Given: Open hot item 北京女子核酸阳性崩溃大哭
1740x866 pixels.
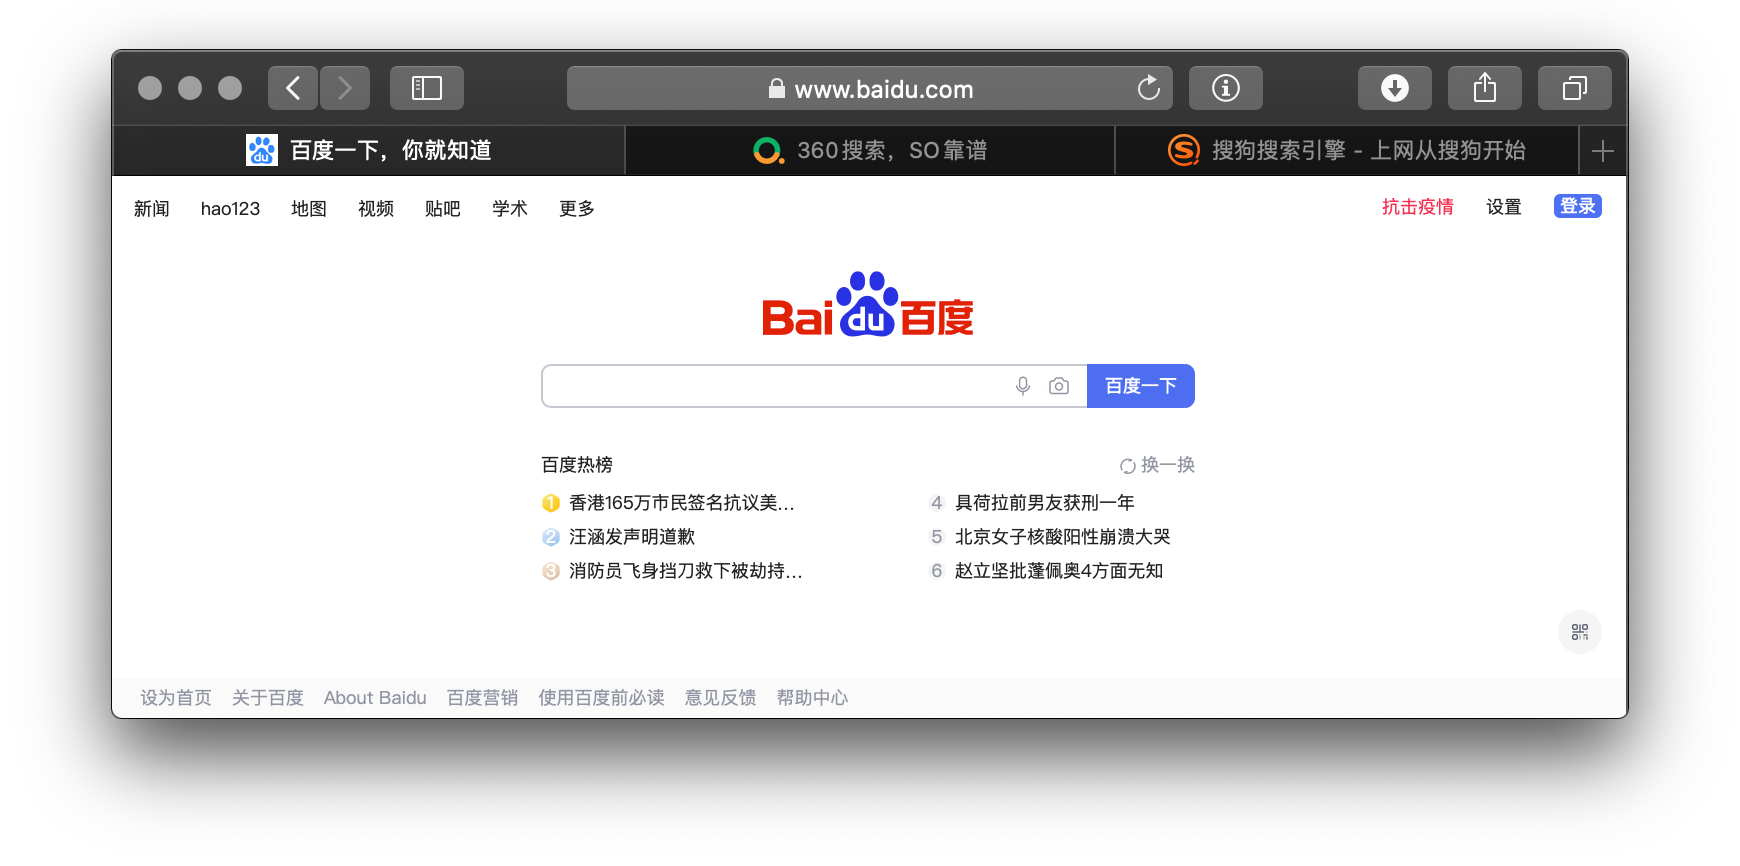Looking at the screenshot, I should (1063, 537).
